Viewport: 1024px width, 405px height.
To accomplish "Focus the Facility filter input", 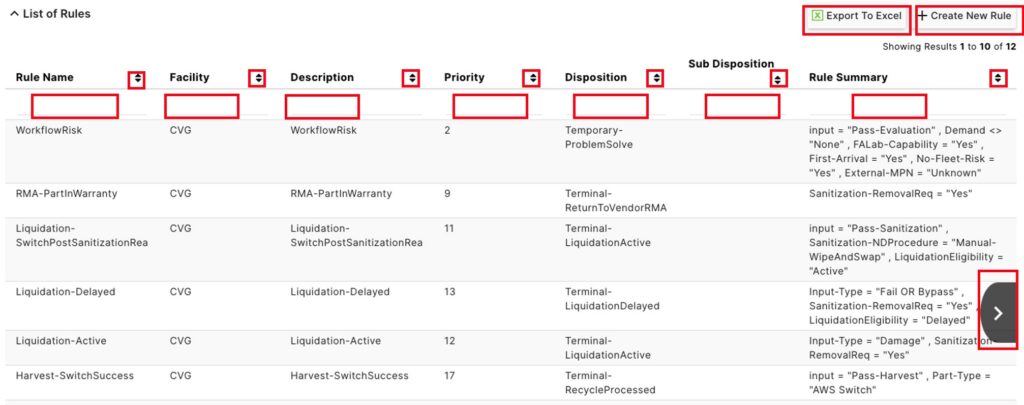I will (x=202, y=106).
